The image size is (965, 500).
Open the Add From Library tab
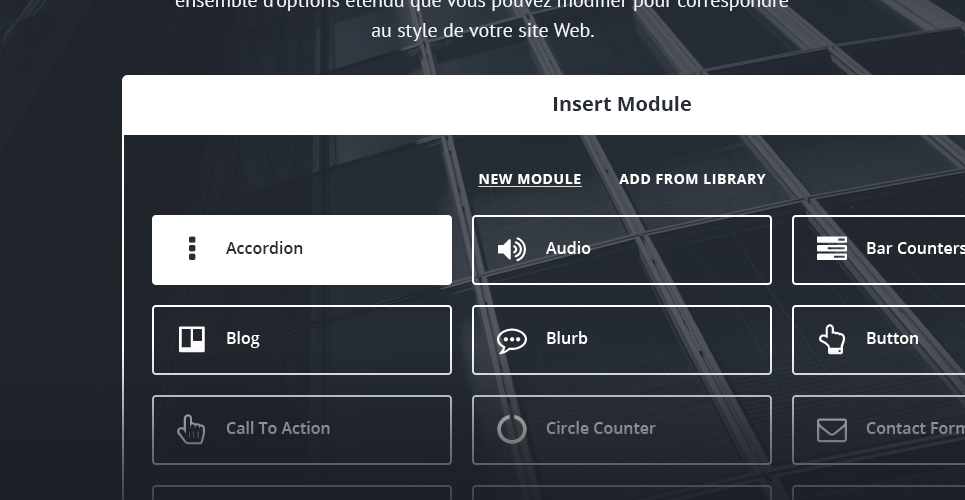[x=692, y=179]
